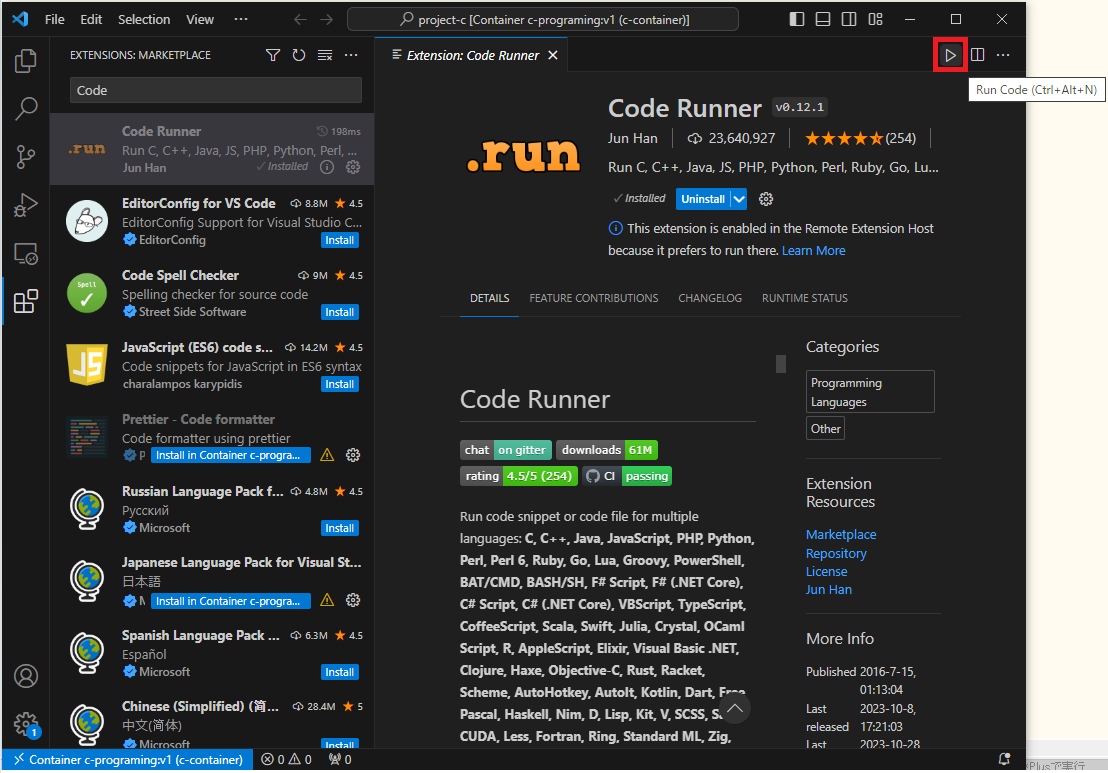Open editor more actions ellipsis

1003,55
